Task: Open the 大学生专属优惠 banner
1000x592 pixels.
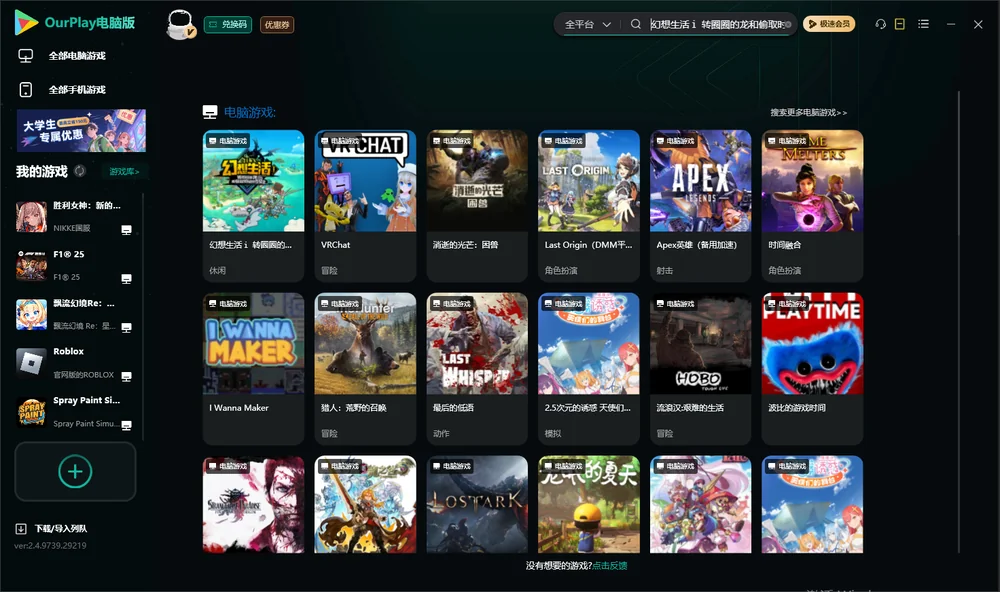Action: pyautogui.click(x=81, y=130)
